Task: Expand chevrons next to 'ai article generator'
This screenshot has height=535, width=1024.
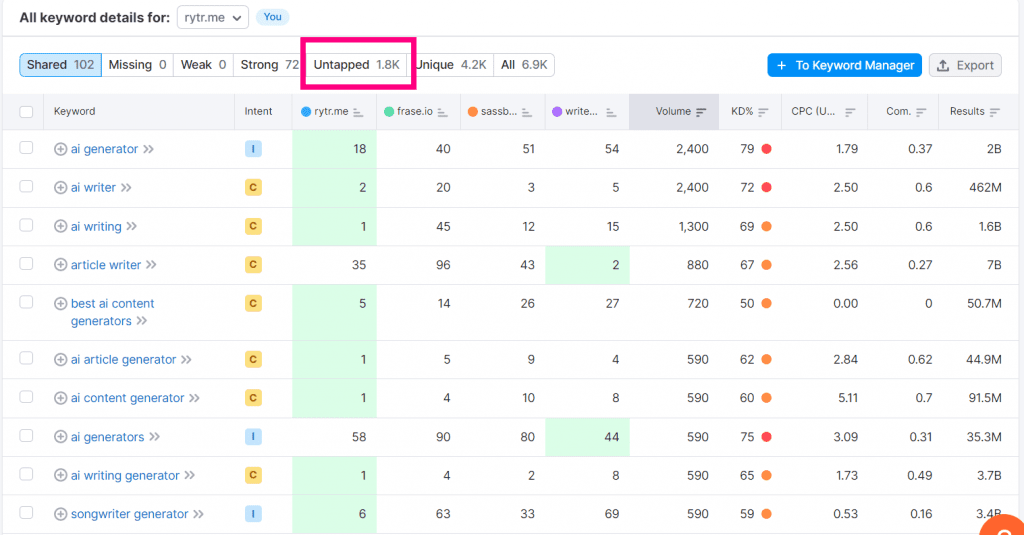Action: [186, 359]
